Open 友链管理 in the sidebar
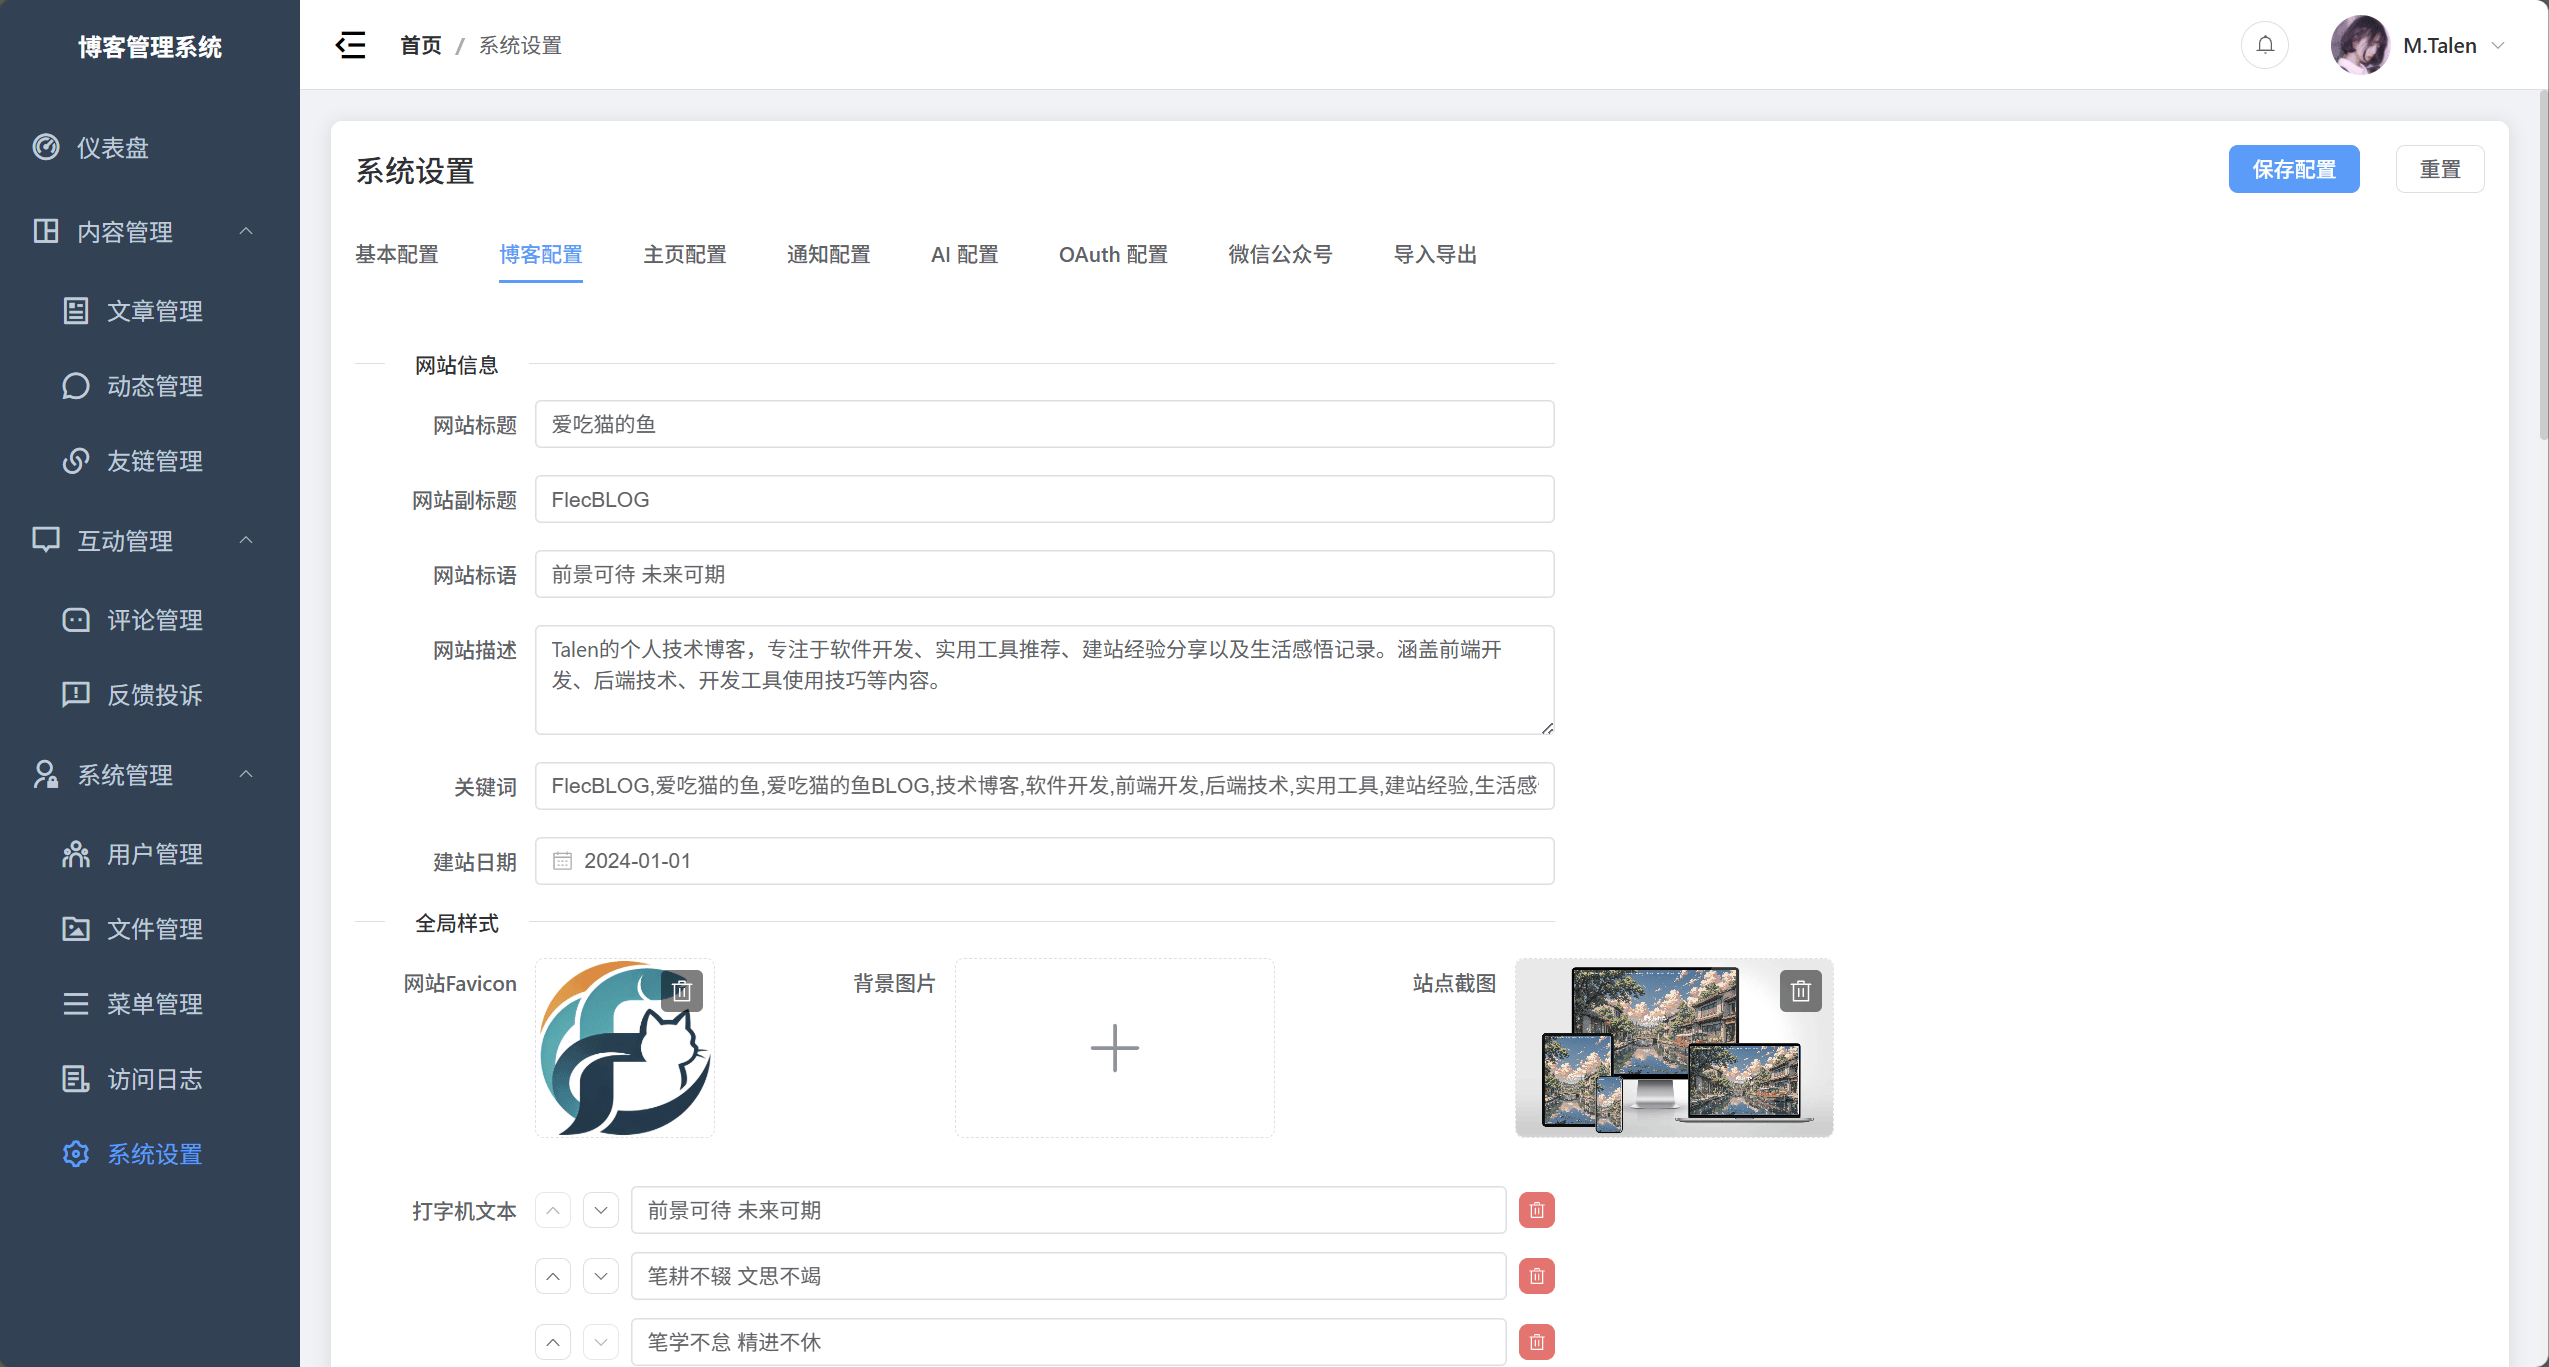Viewport: 2549px width, 1367px height. pos(155,461)
